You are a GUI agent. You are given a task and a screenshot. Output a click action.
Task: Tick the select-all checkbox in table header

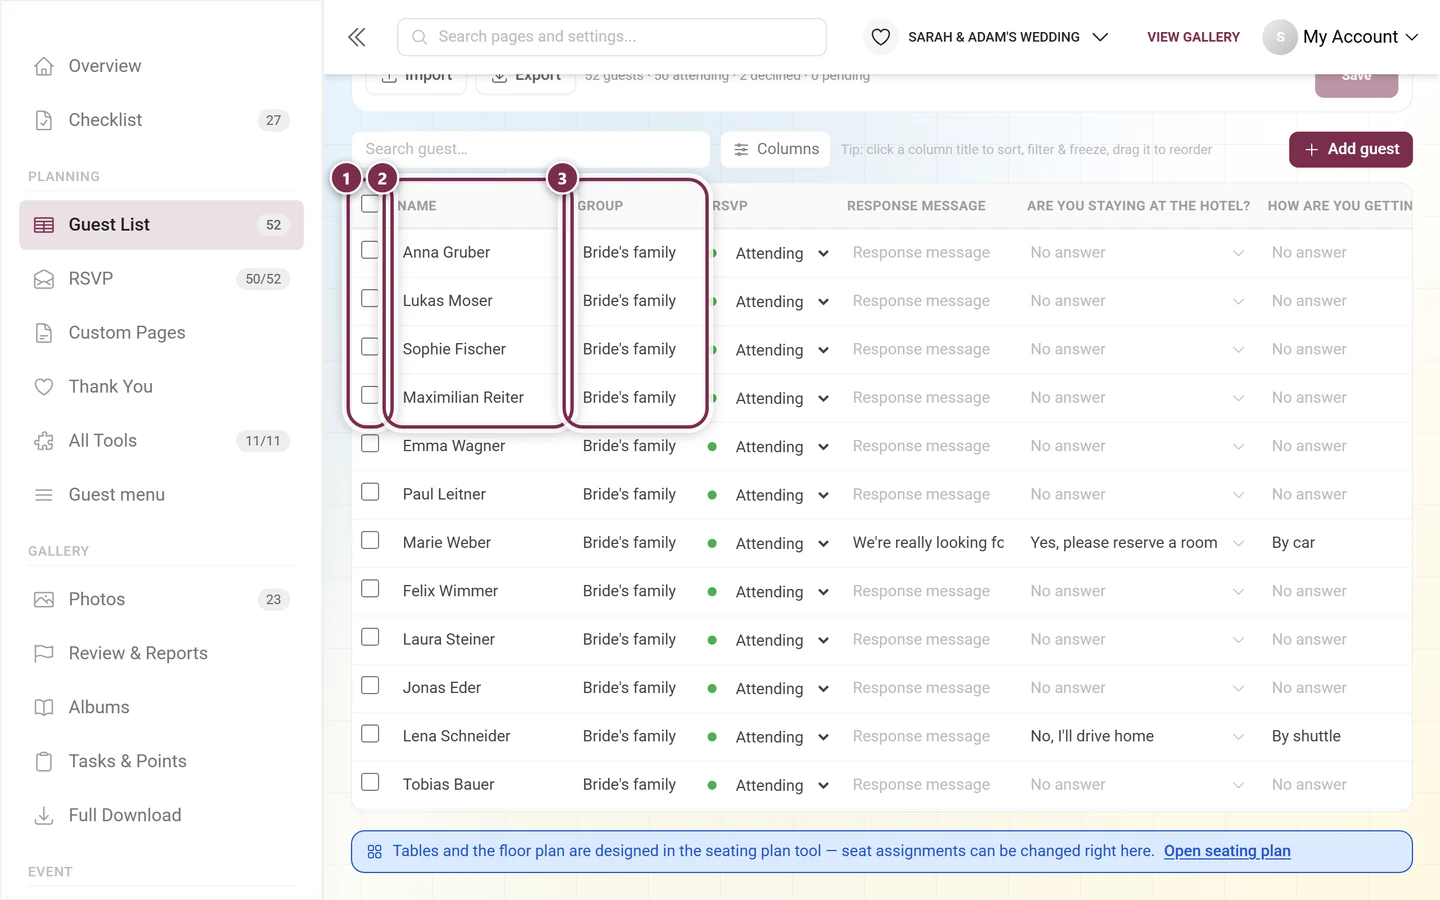[x=370, y=204]
